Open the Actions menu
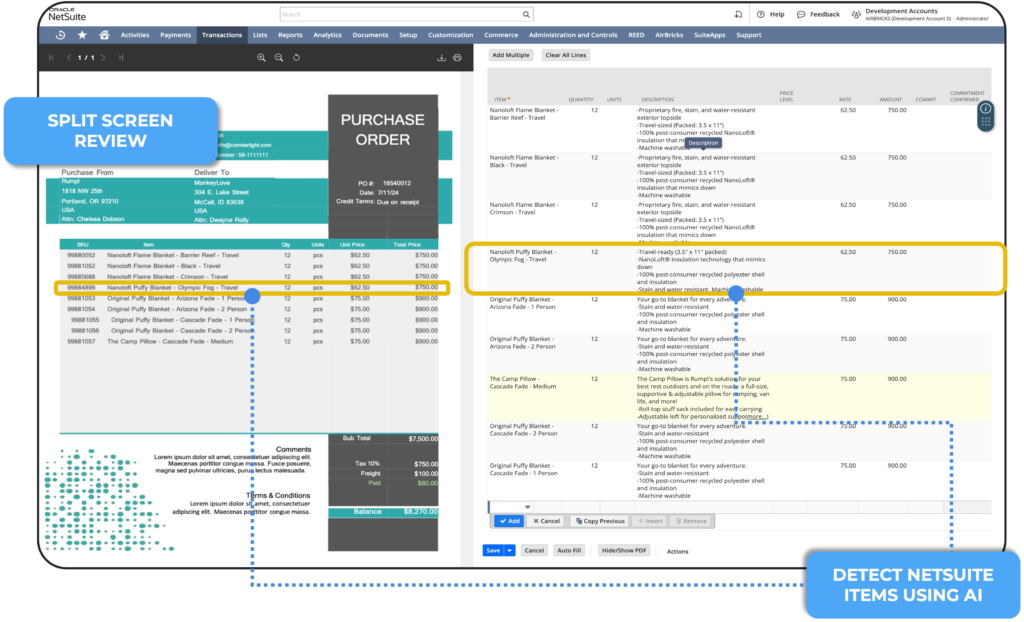 [x=677, y=551]
